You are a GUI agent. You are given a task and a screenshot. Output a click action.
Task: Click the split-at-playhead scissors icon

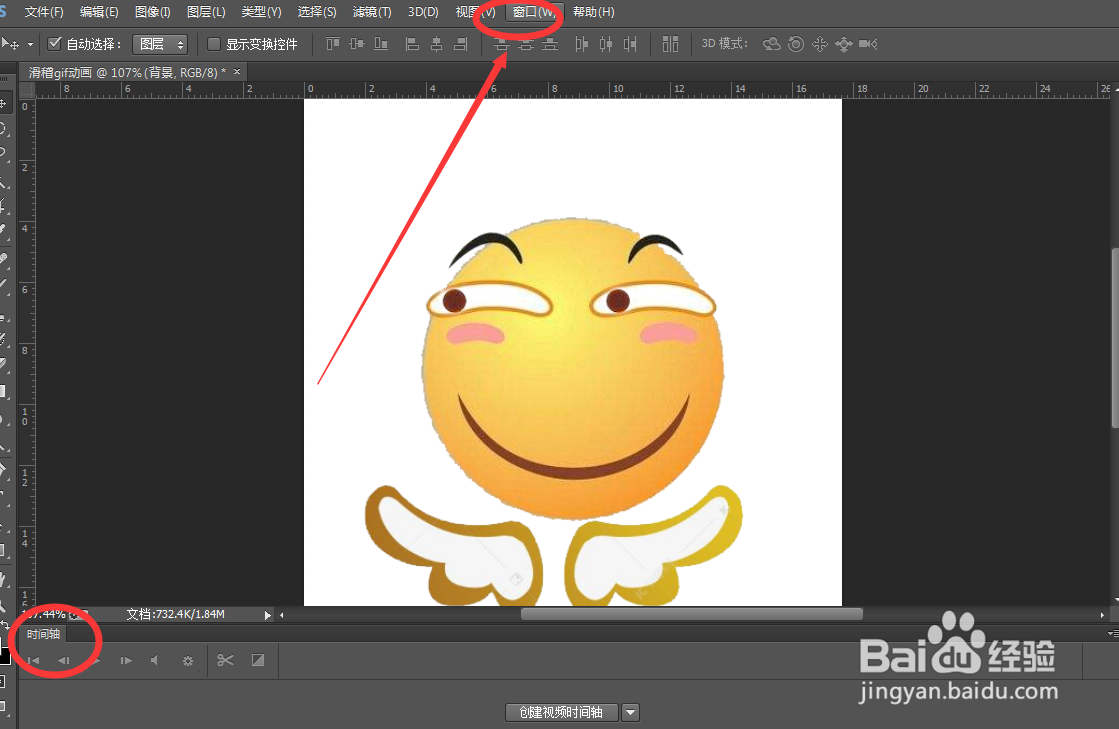pyautogui.click(x=225, y=660)
